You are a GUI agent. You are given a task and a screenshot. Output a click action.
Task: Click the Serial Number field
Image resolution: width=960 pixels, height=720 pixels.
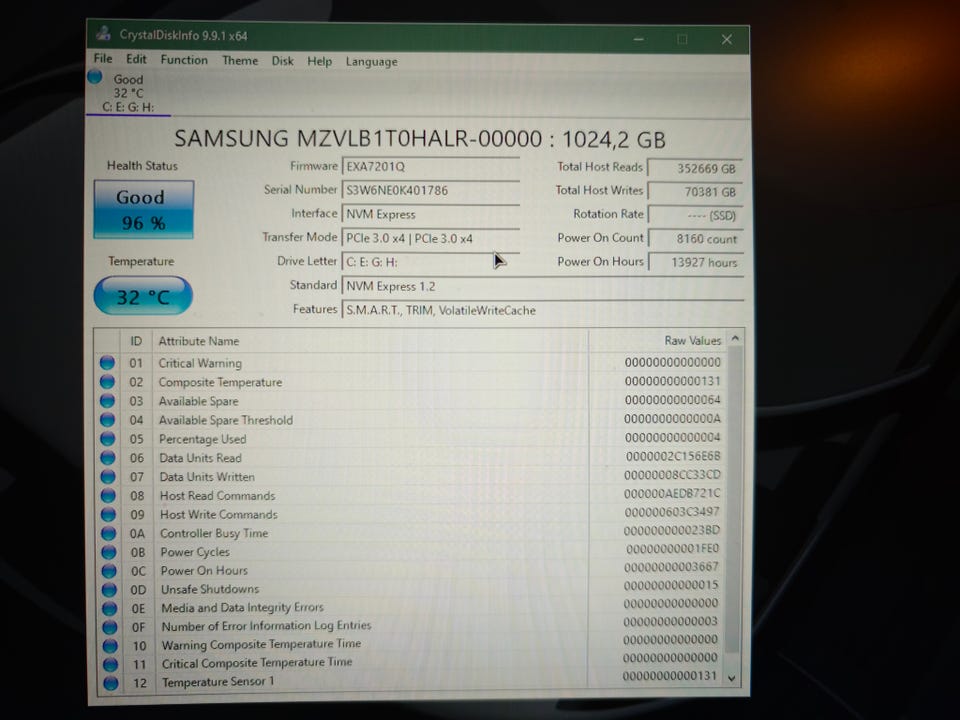pos(430,190)
